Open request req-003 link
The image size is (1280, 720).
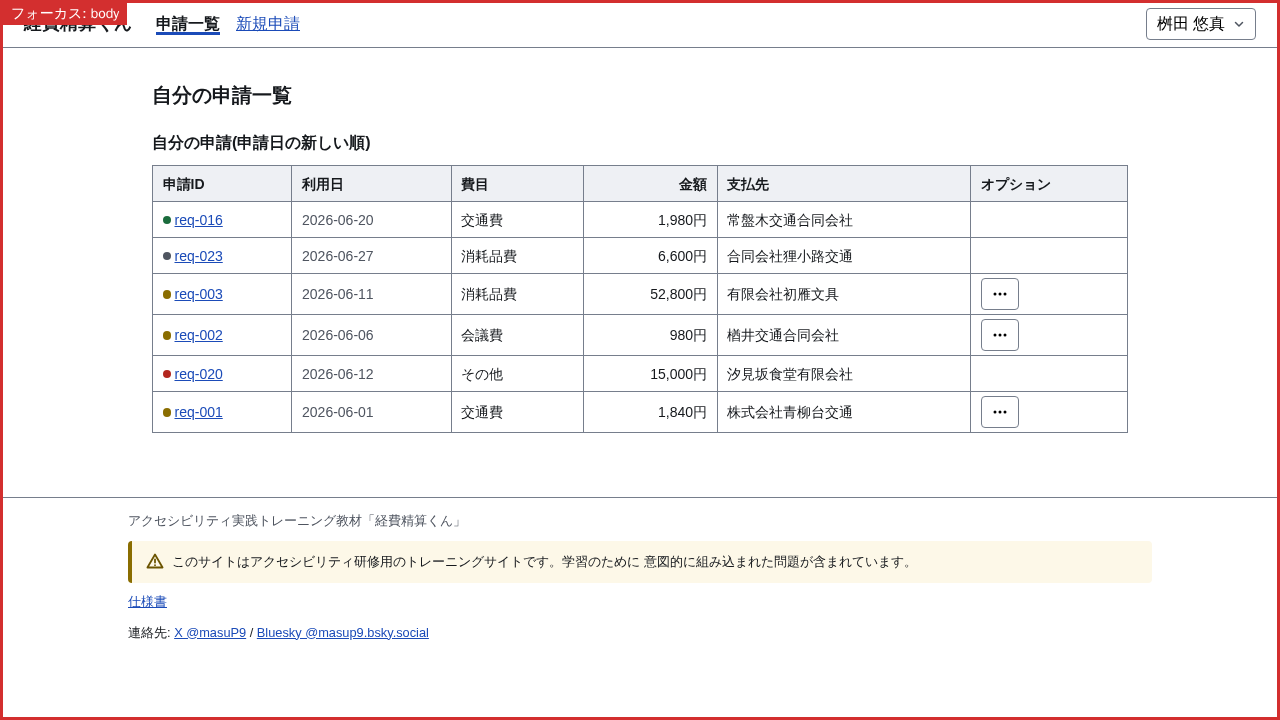(198, 294)
